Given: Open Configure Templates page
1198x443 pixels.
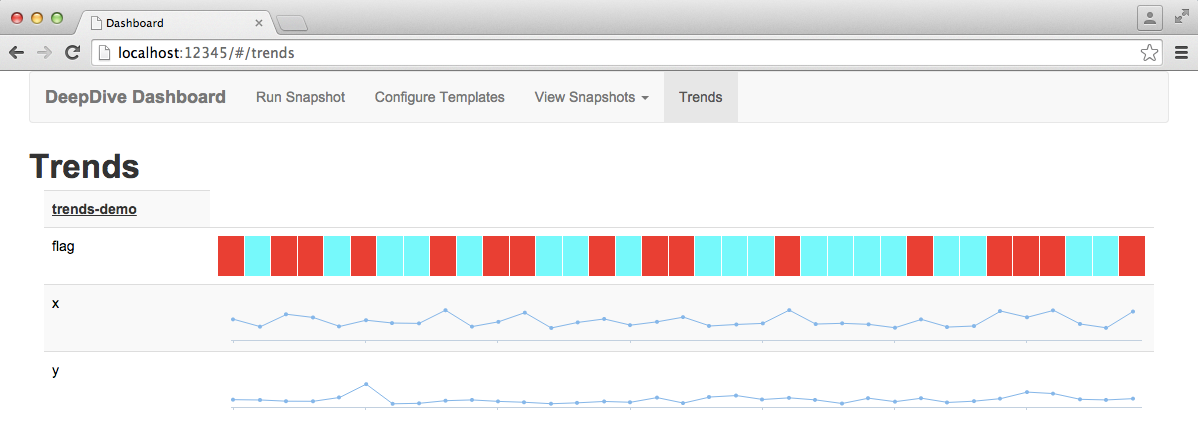Looking at the screenshot, I should pyautogui.click(x=439, y=97).
